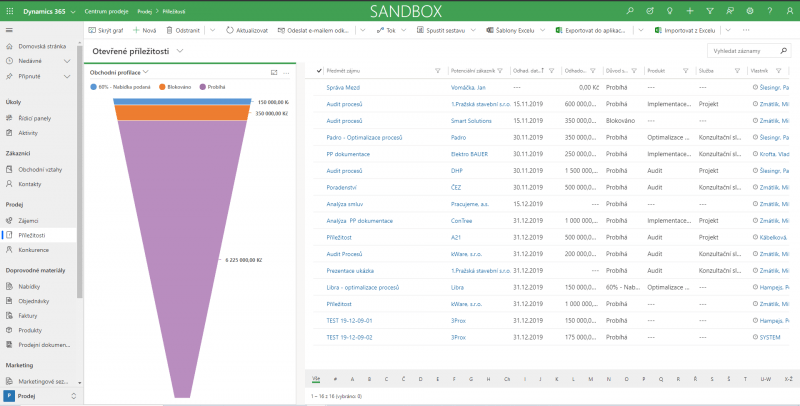Viewport: 800px width, 406px height.
Task: Open the Prodej area switcher at bottom
Action: pyautogui.click(x=41, y=396)
